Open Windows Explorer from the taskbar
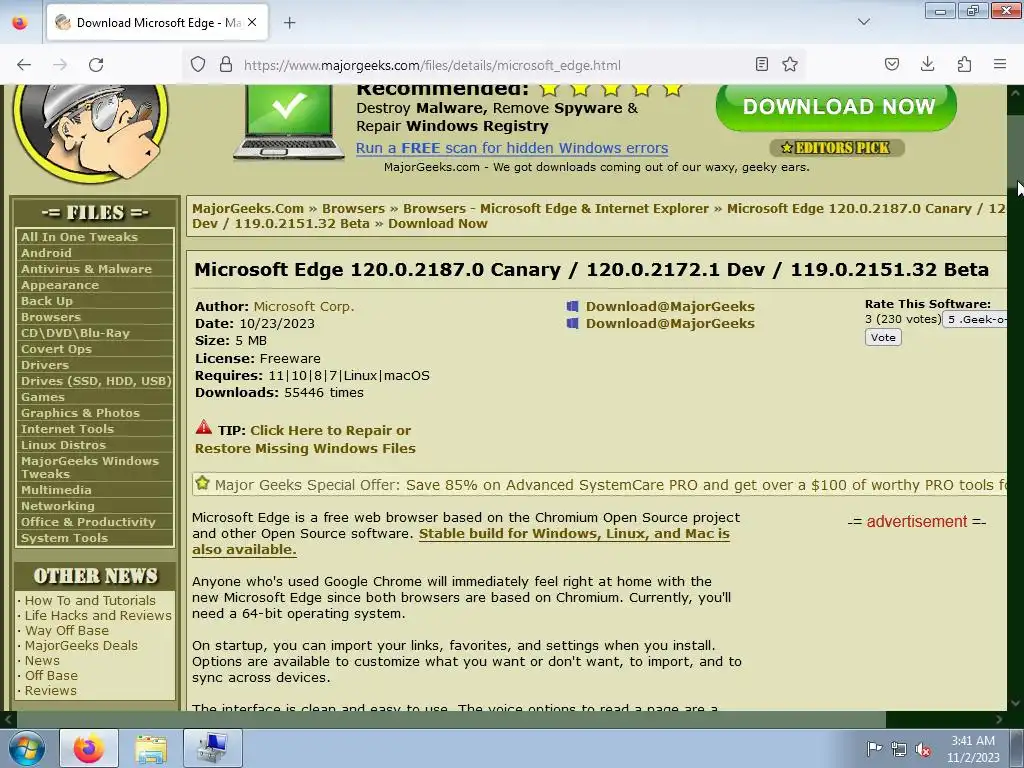This screenshot has height=768, width=1024. (151, 748)
